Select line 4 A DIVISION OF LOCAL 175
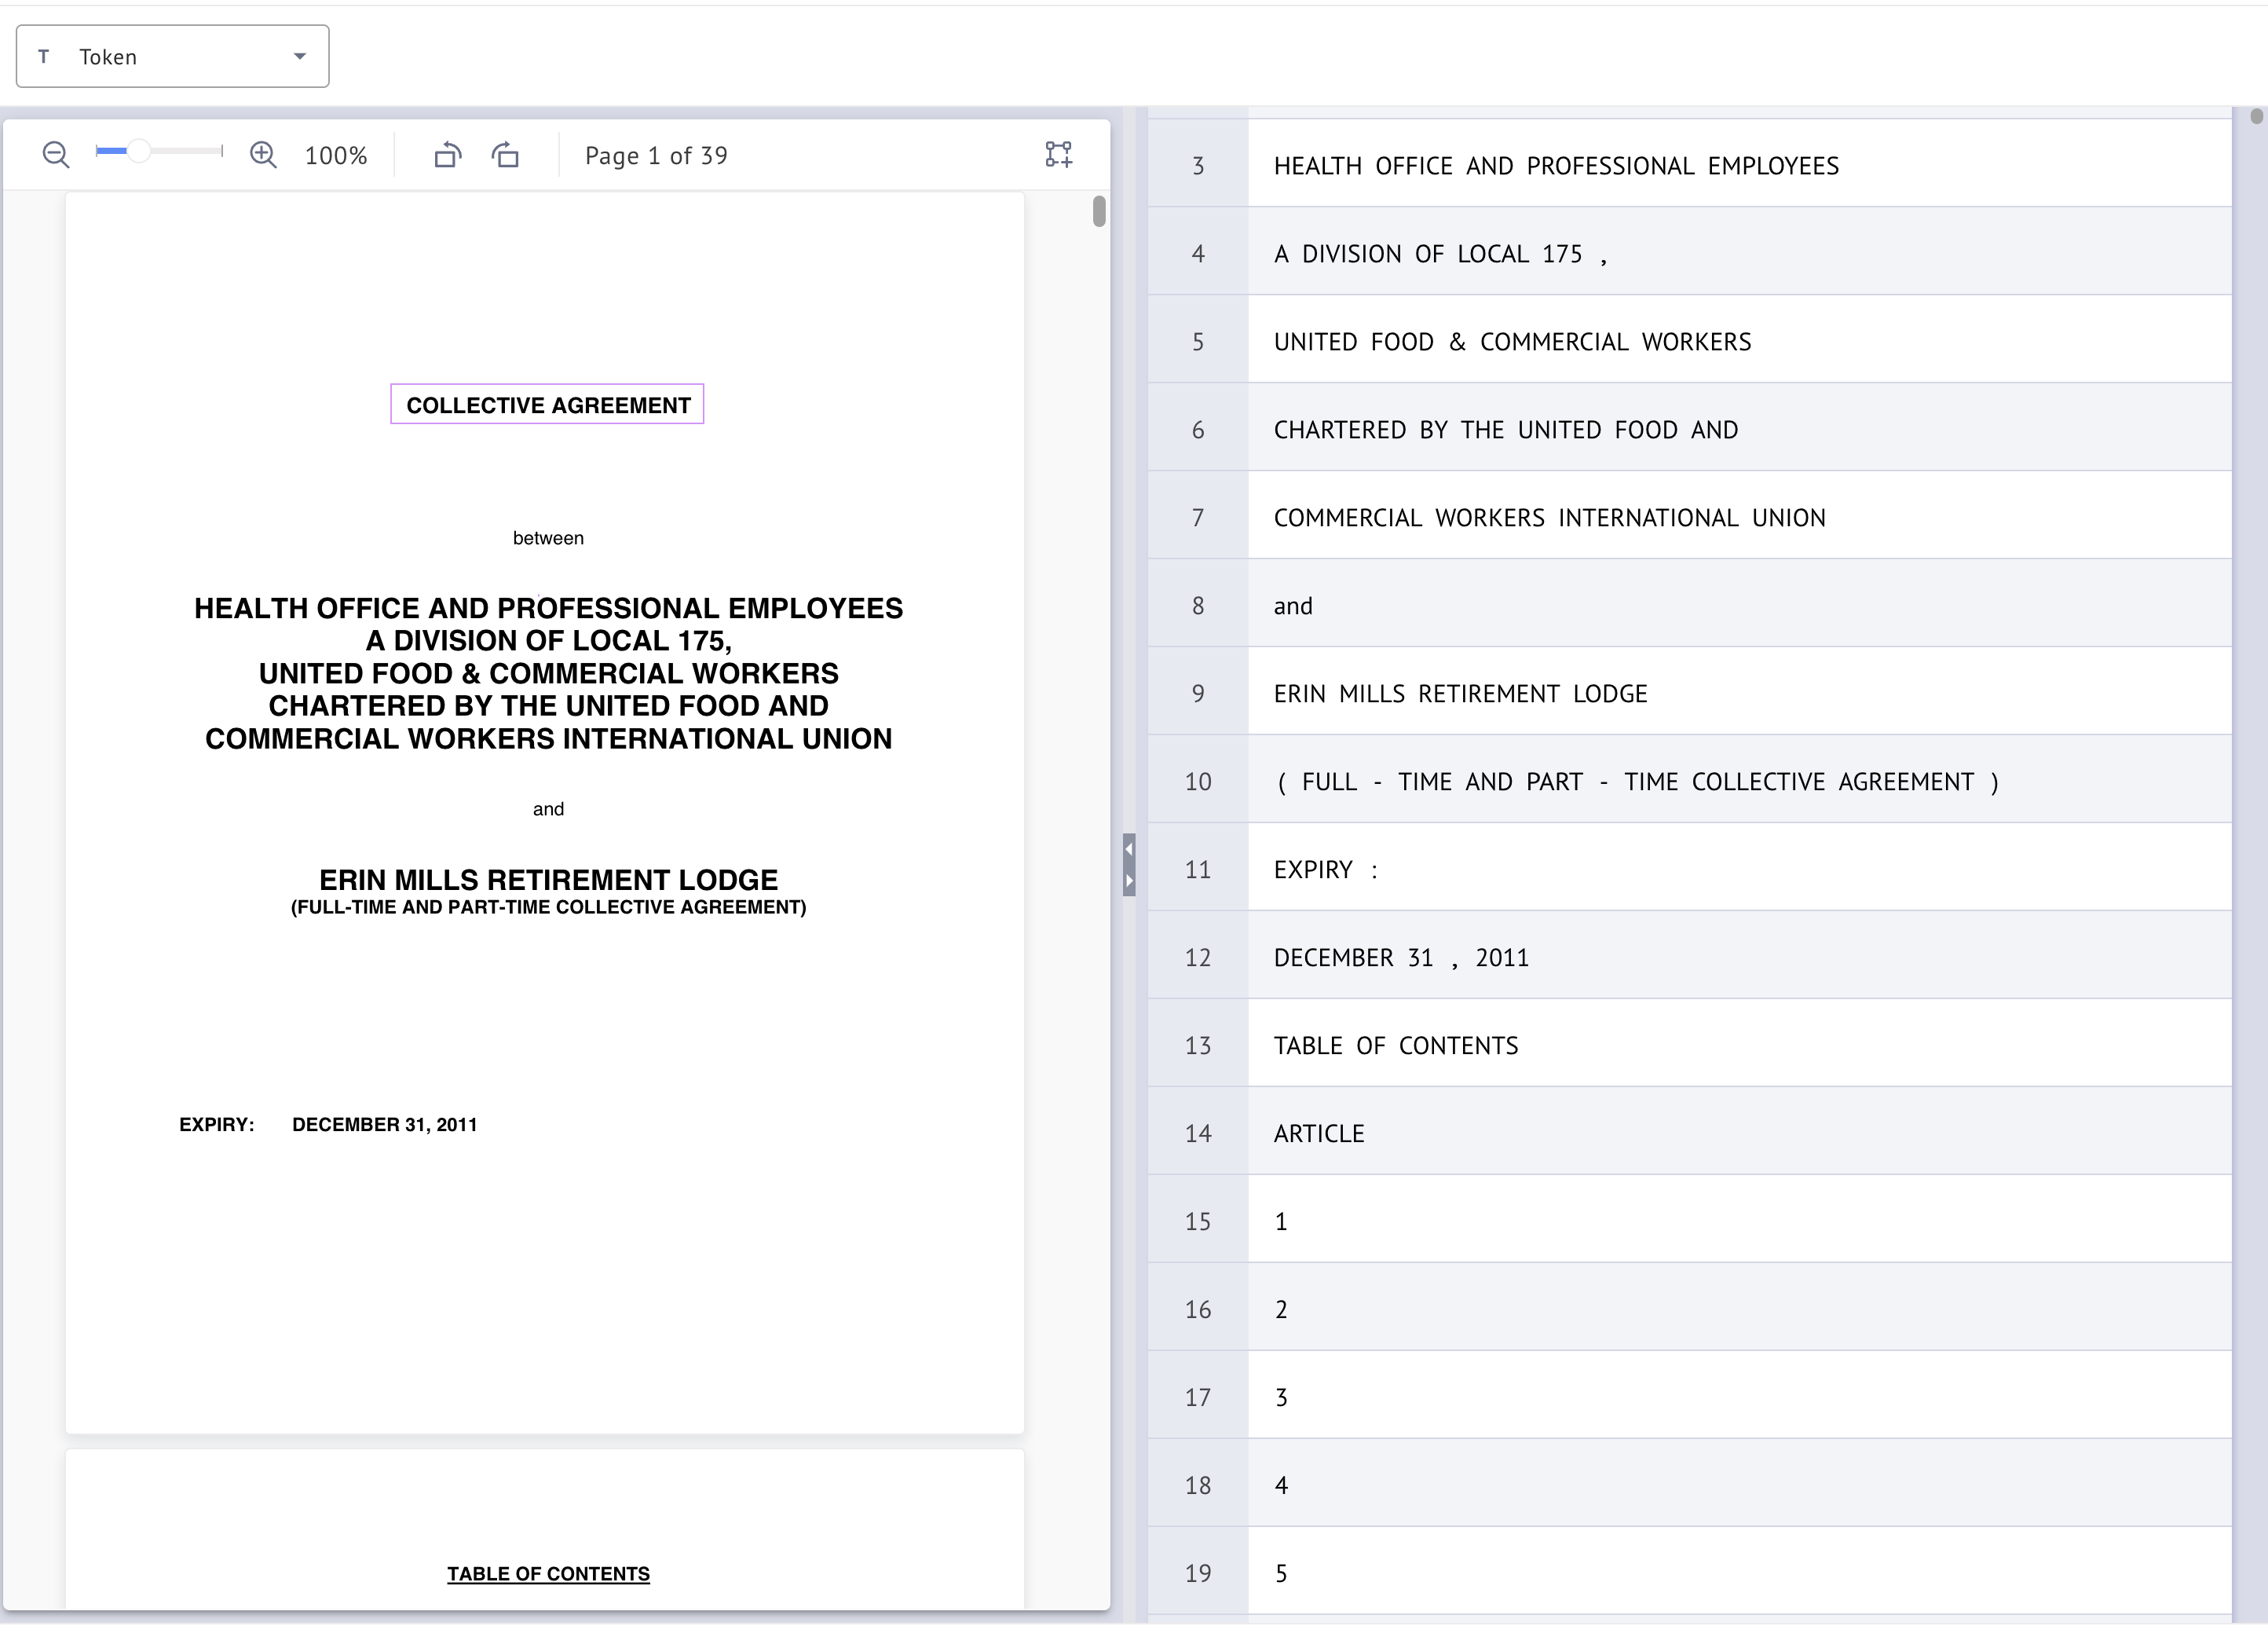The image size is (2268, 1626). click(1689, 252)
